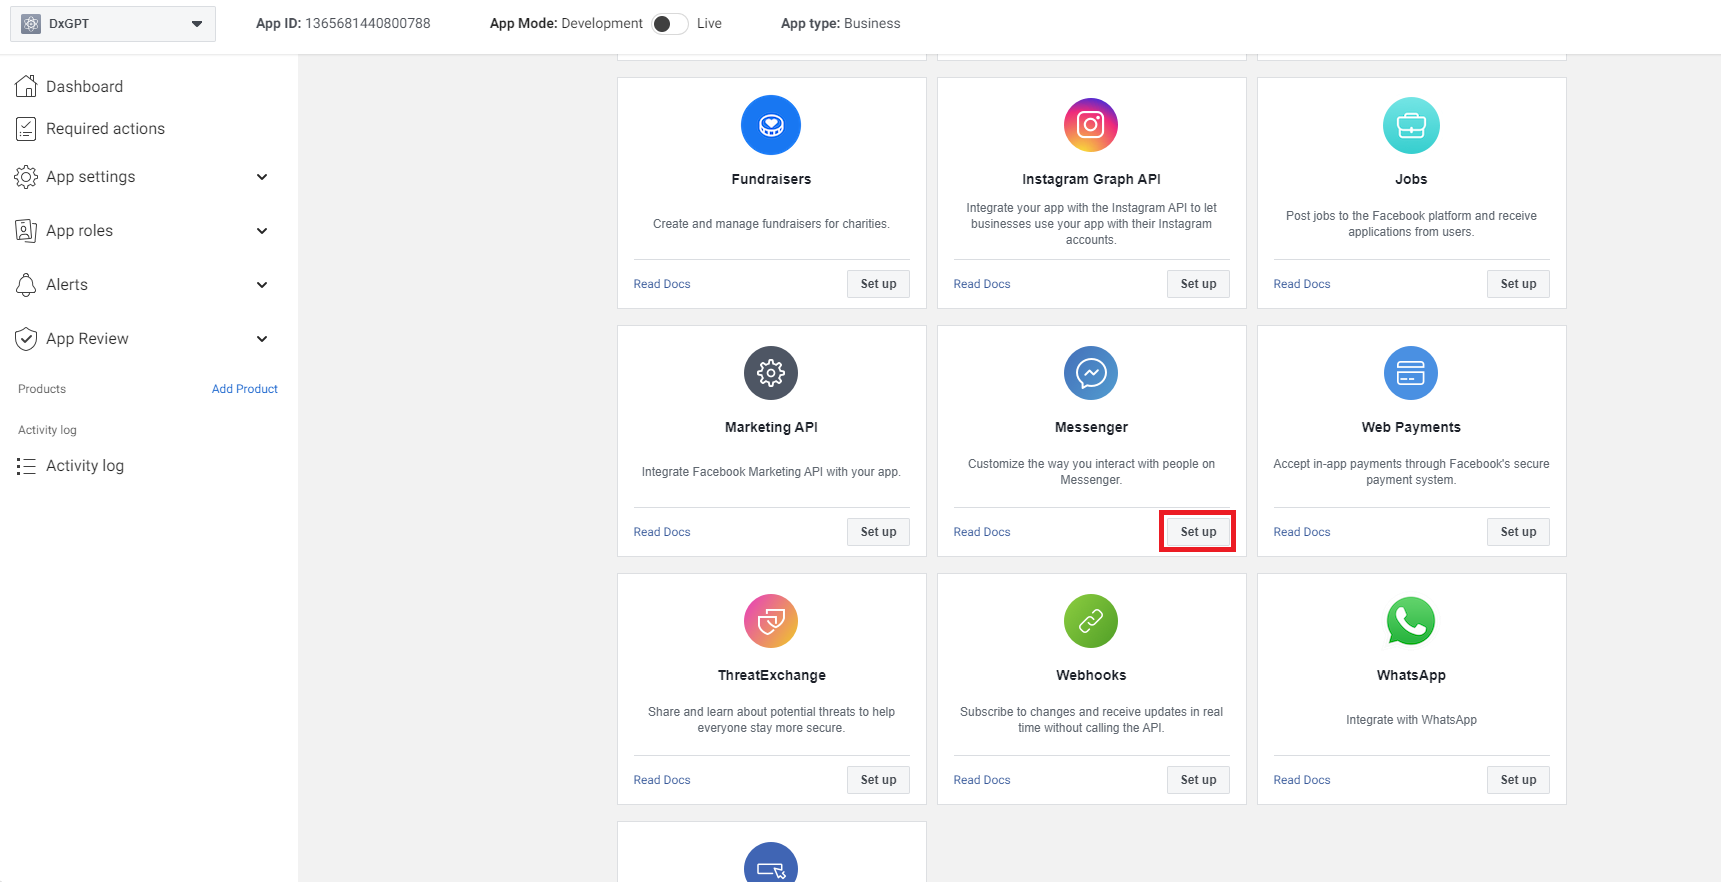The height and width of the screenshot is (882, 1721).
Task: Go to Required actions in sidebar
Action: (105, 129)
